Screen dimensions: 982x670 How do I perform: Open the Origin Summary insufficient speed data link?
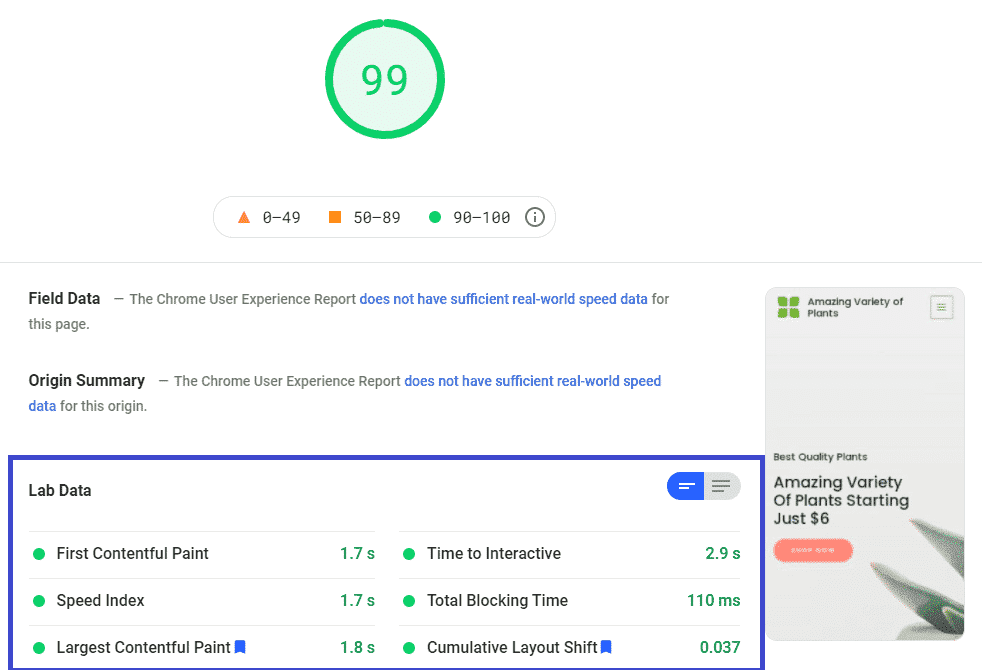point(532,381)
